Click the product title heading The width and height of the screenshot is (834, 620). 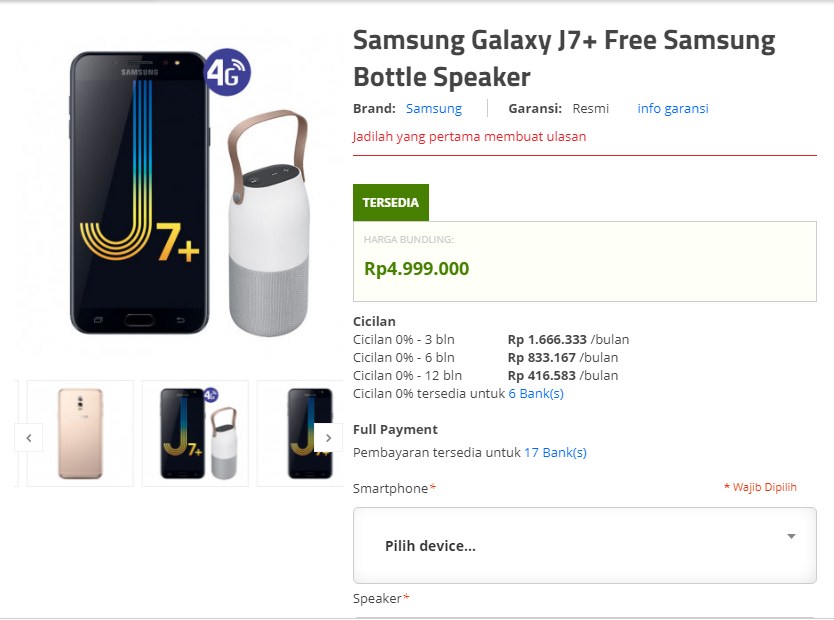click(564, 58)
